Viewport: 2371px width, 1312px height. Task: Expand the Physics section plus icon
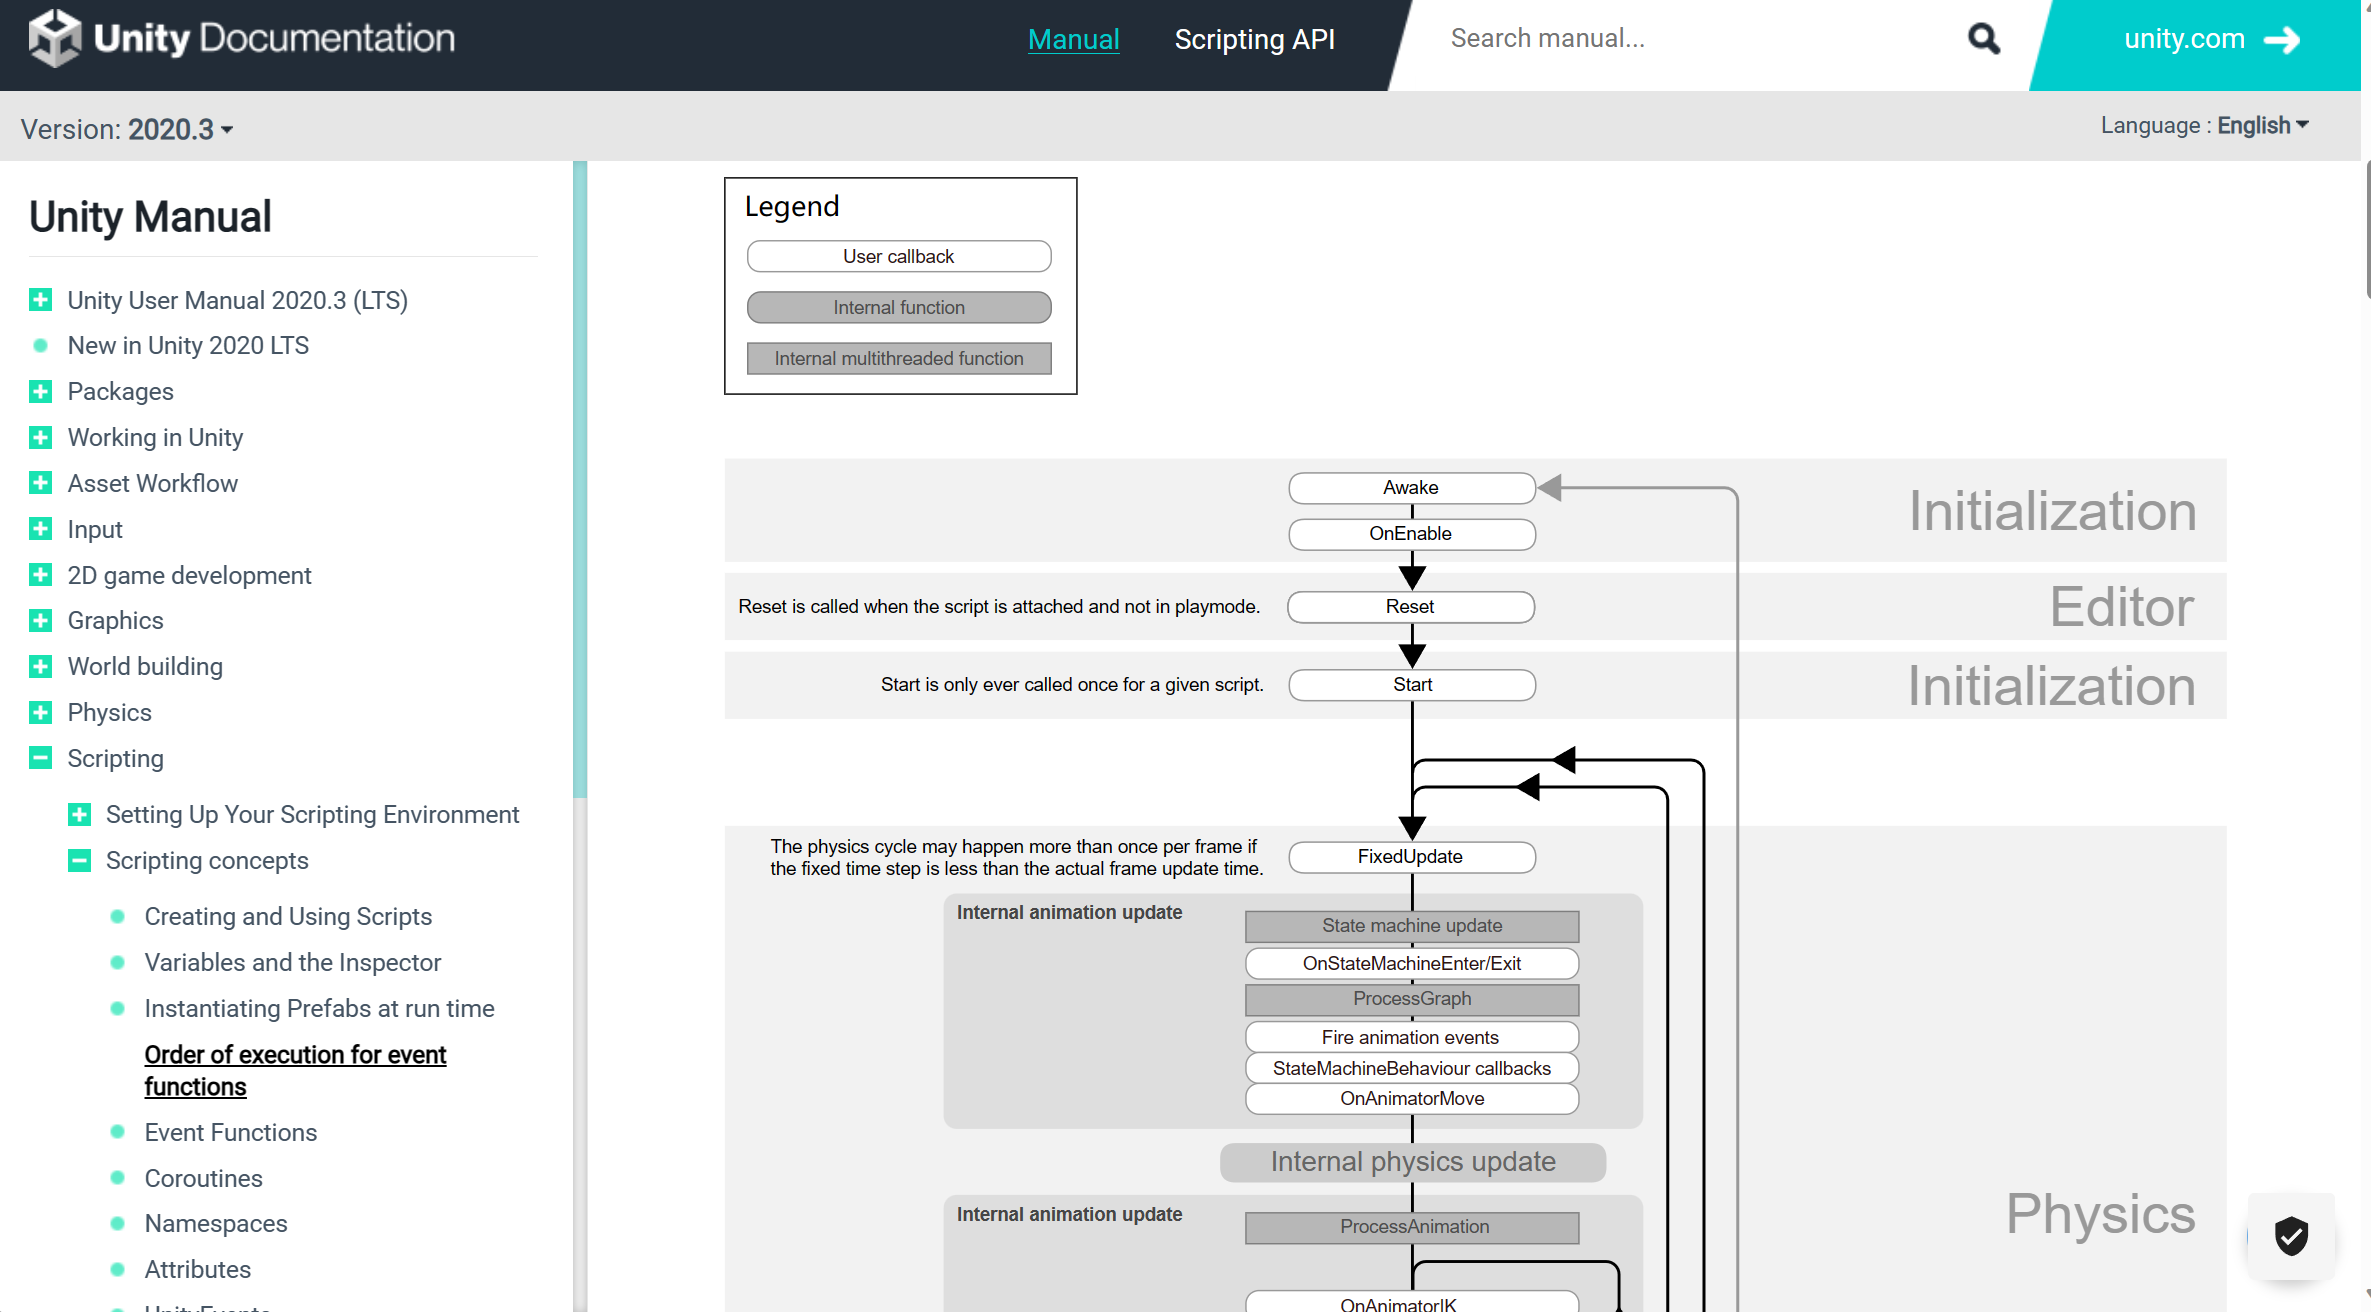coord(40,713)
